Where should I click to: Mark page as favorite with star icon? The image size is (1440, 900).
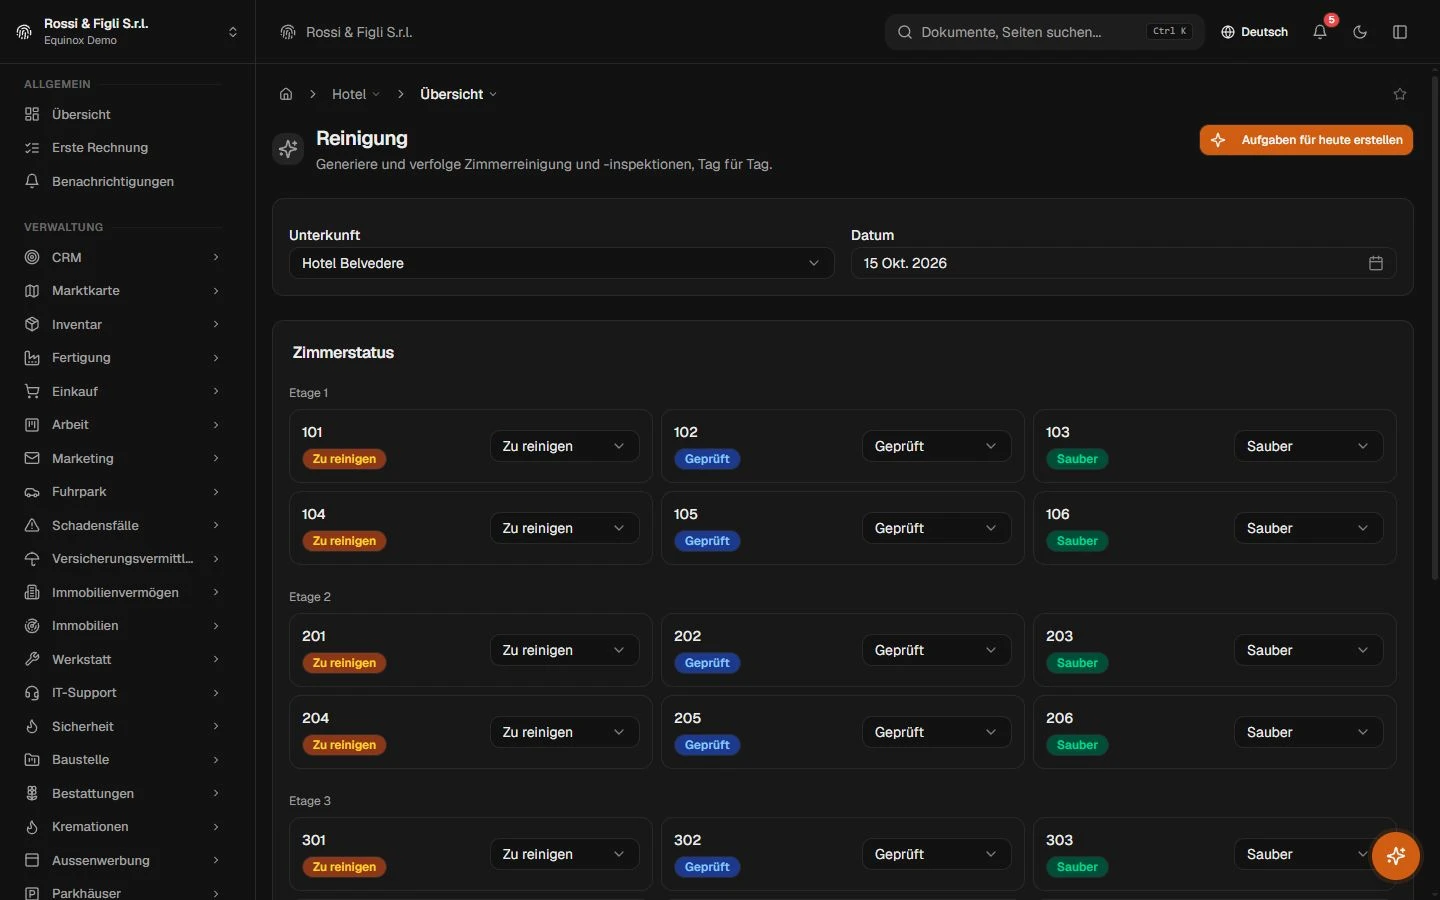(x=1400, y=94)
